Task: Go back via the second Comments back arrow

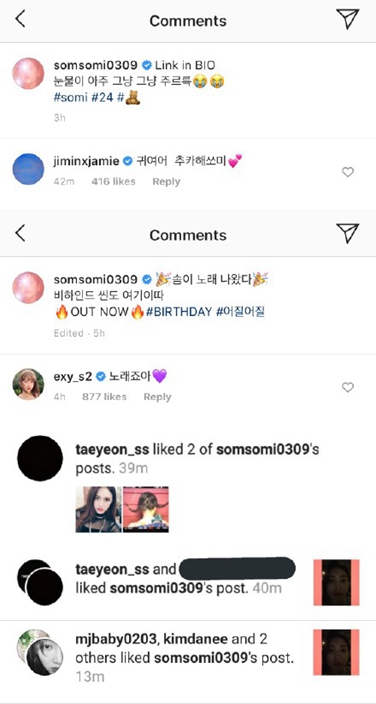Action: click(20, 233)
